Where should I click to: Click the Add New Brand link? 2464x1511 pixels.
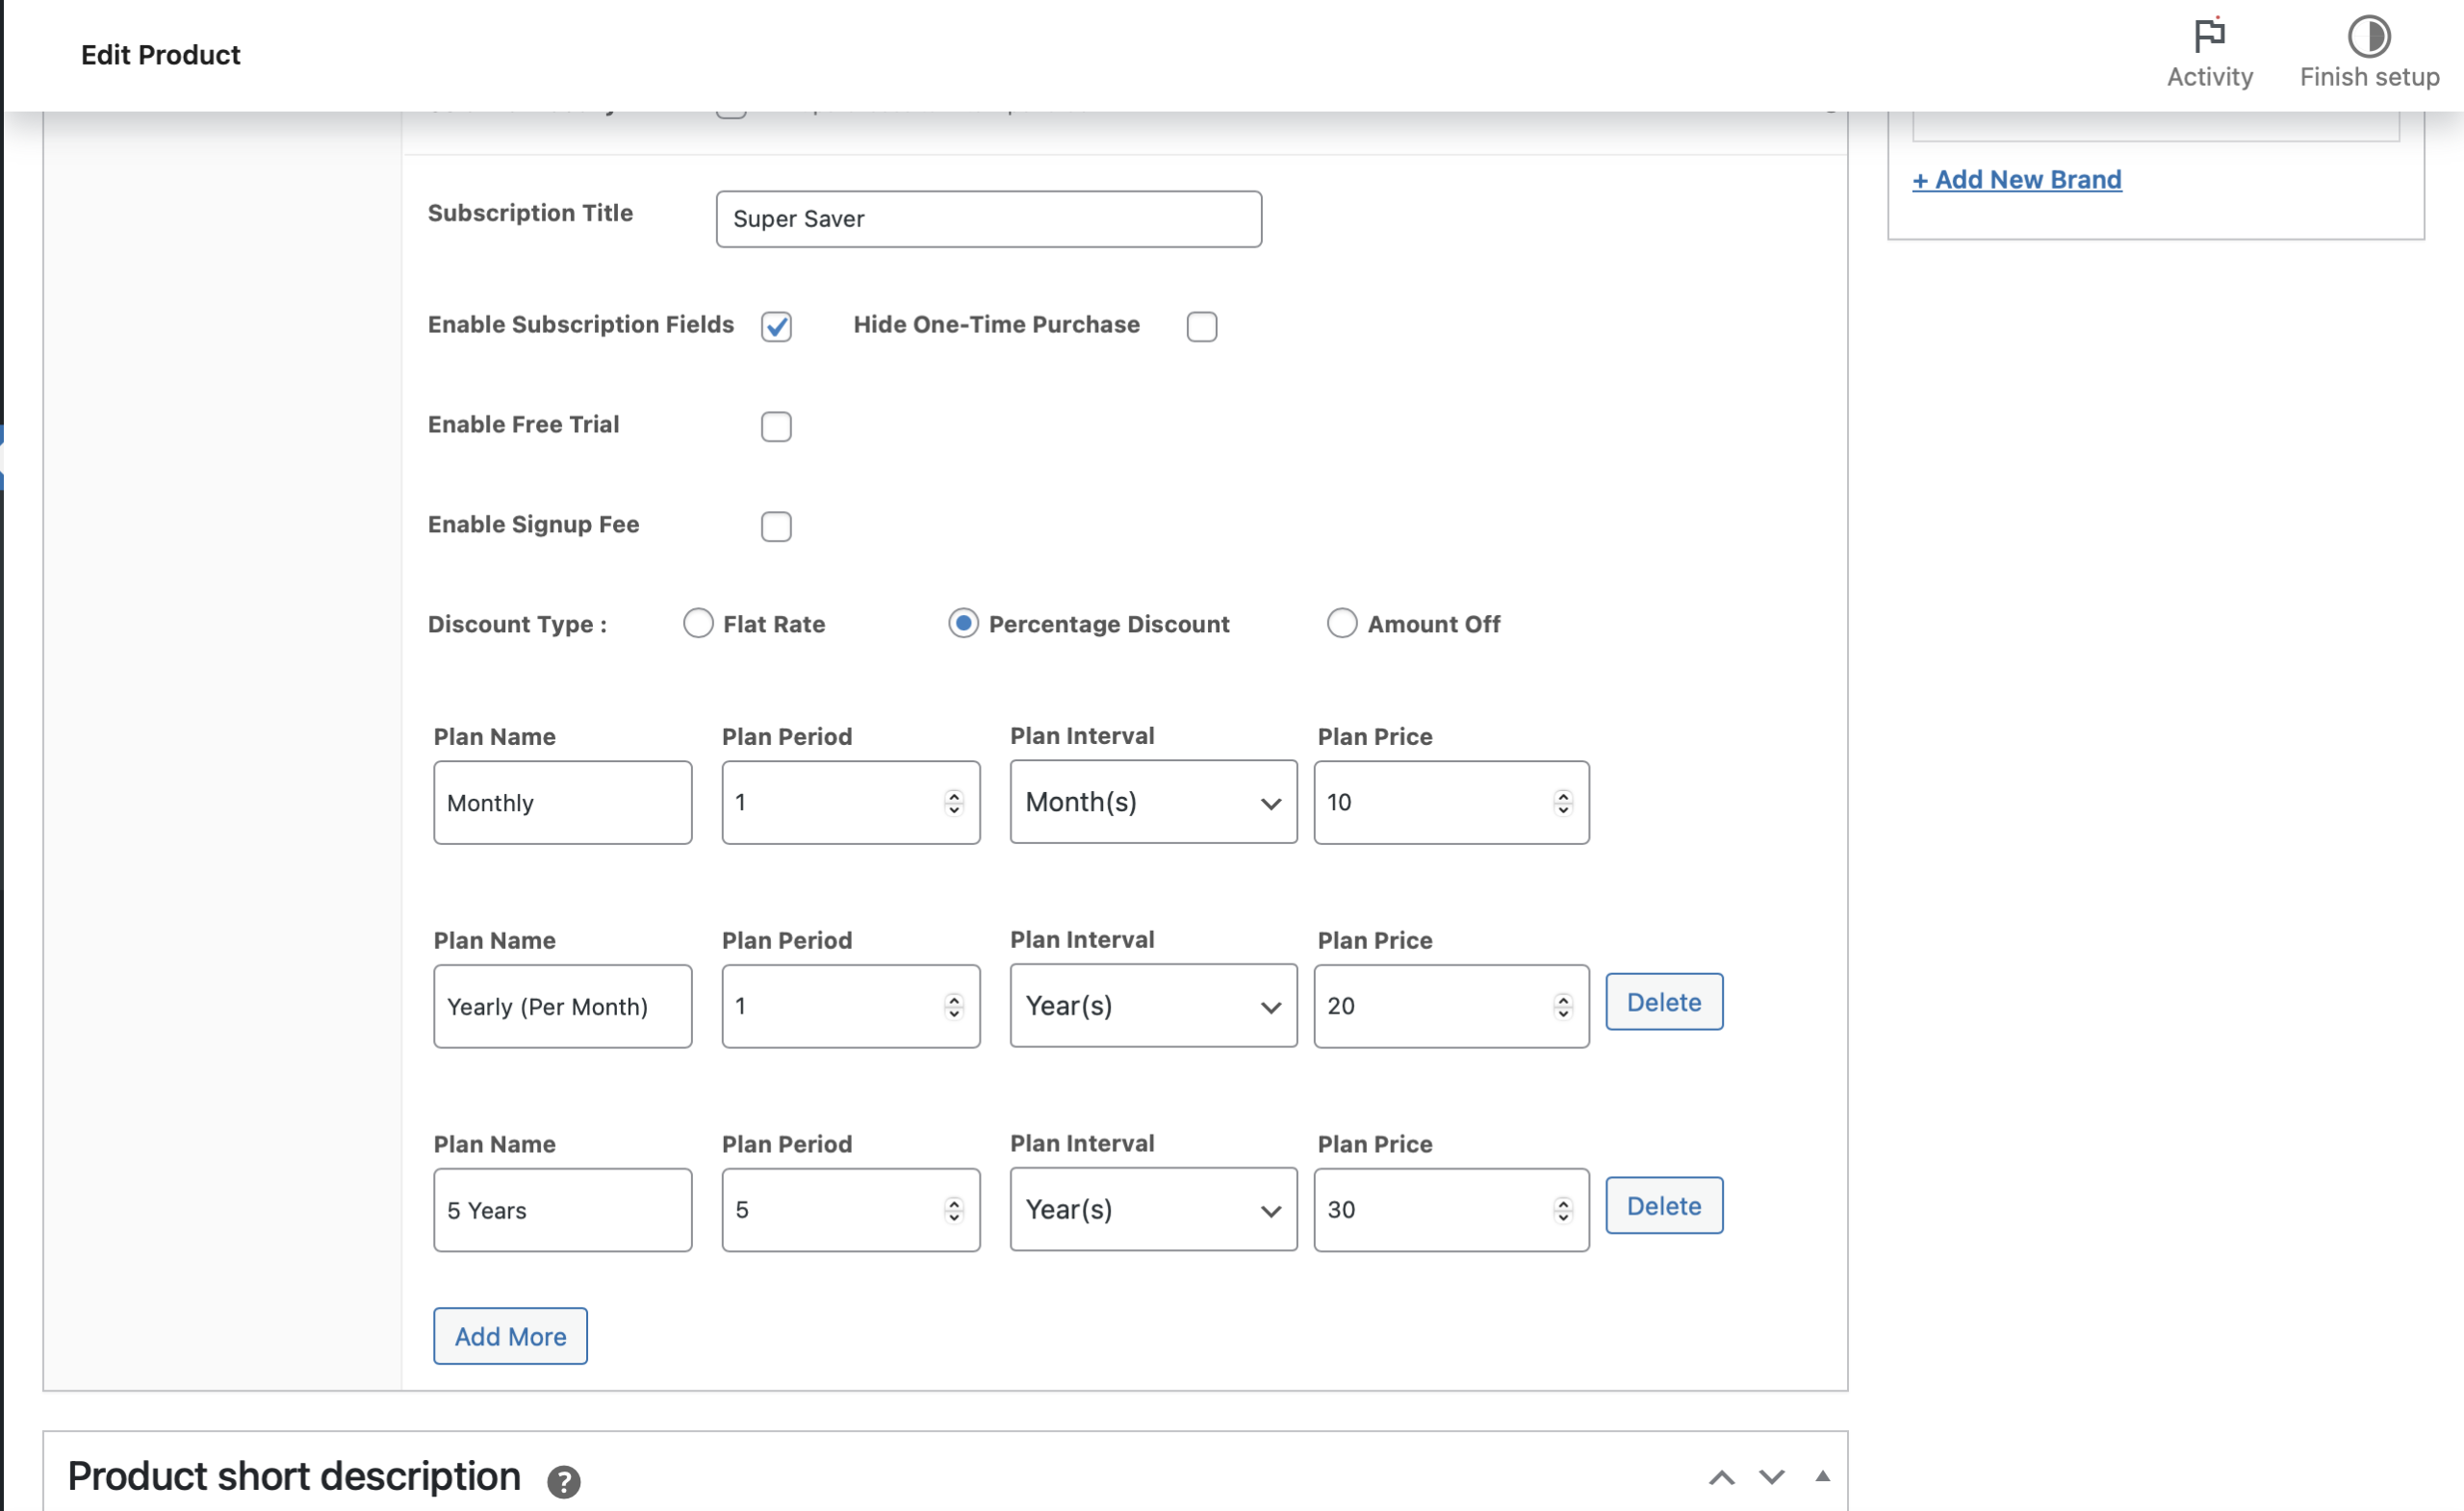point(2016,179)
